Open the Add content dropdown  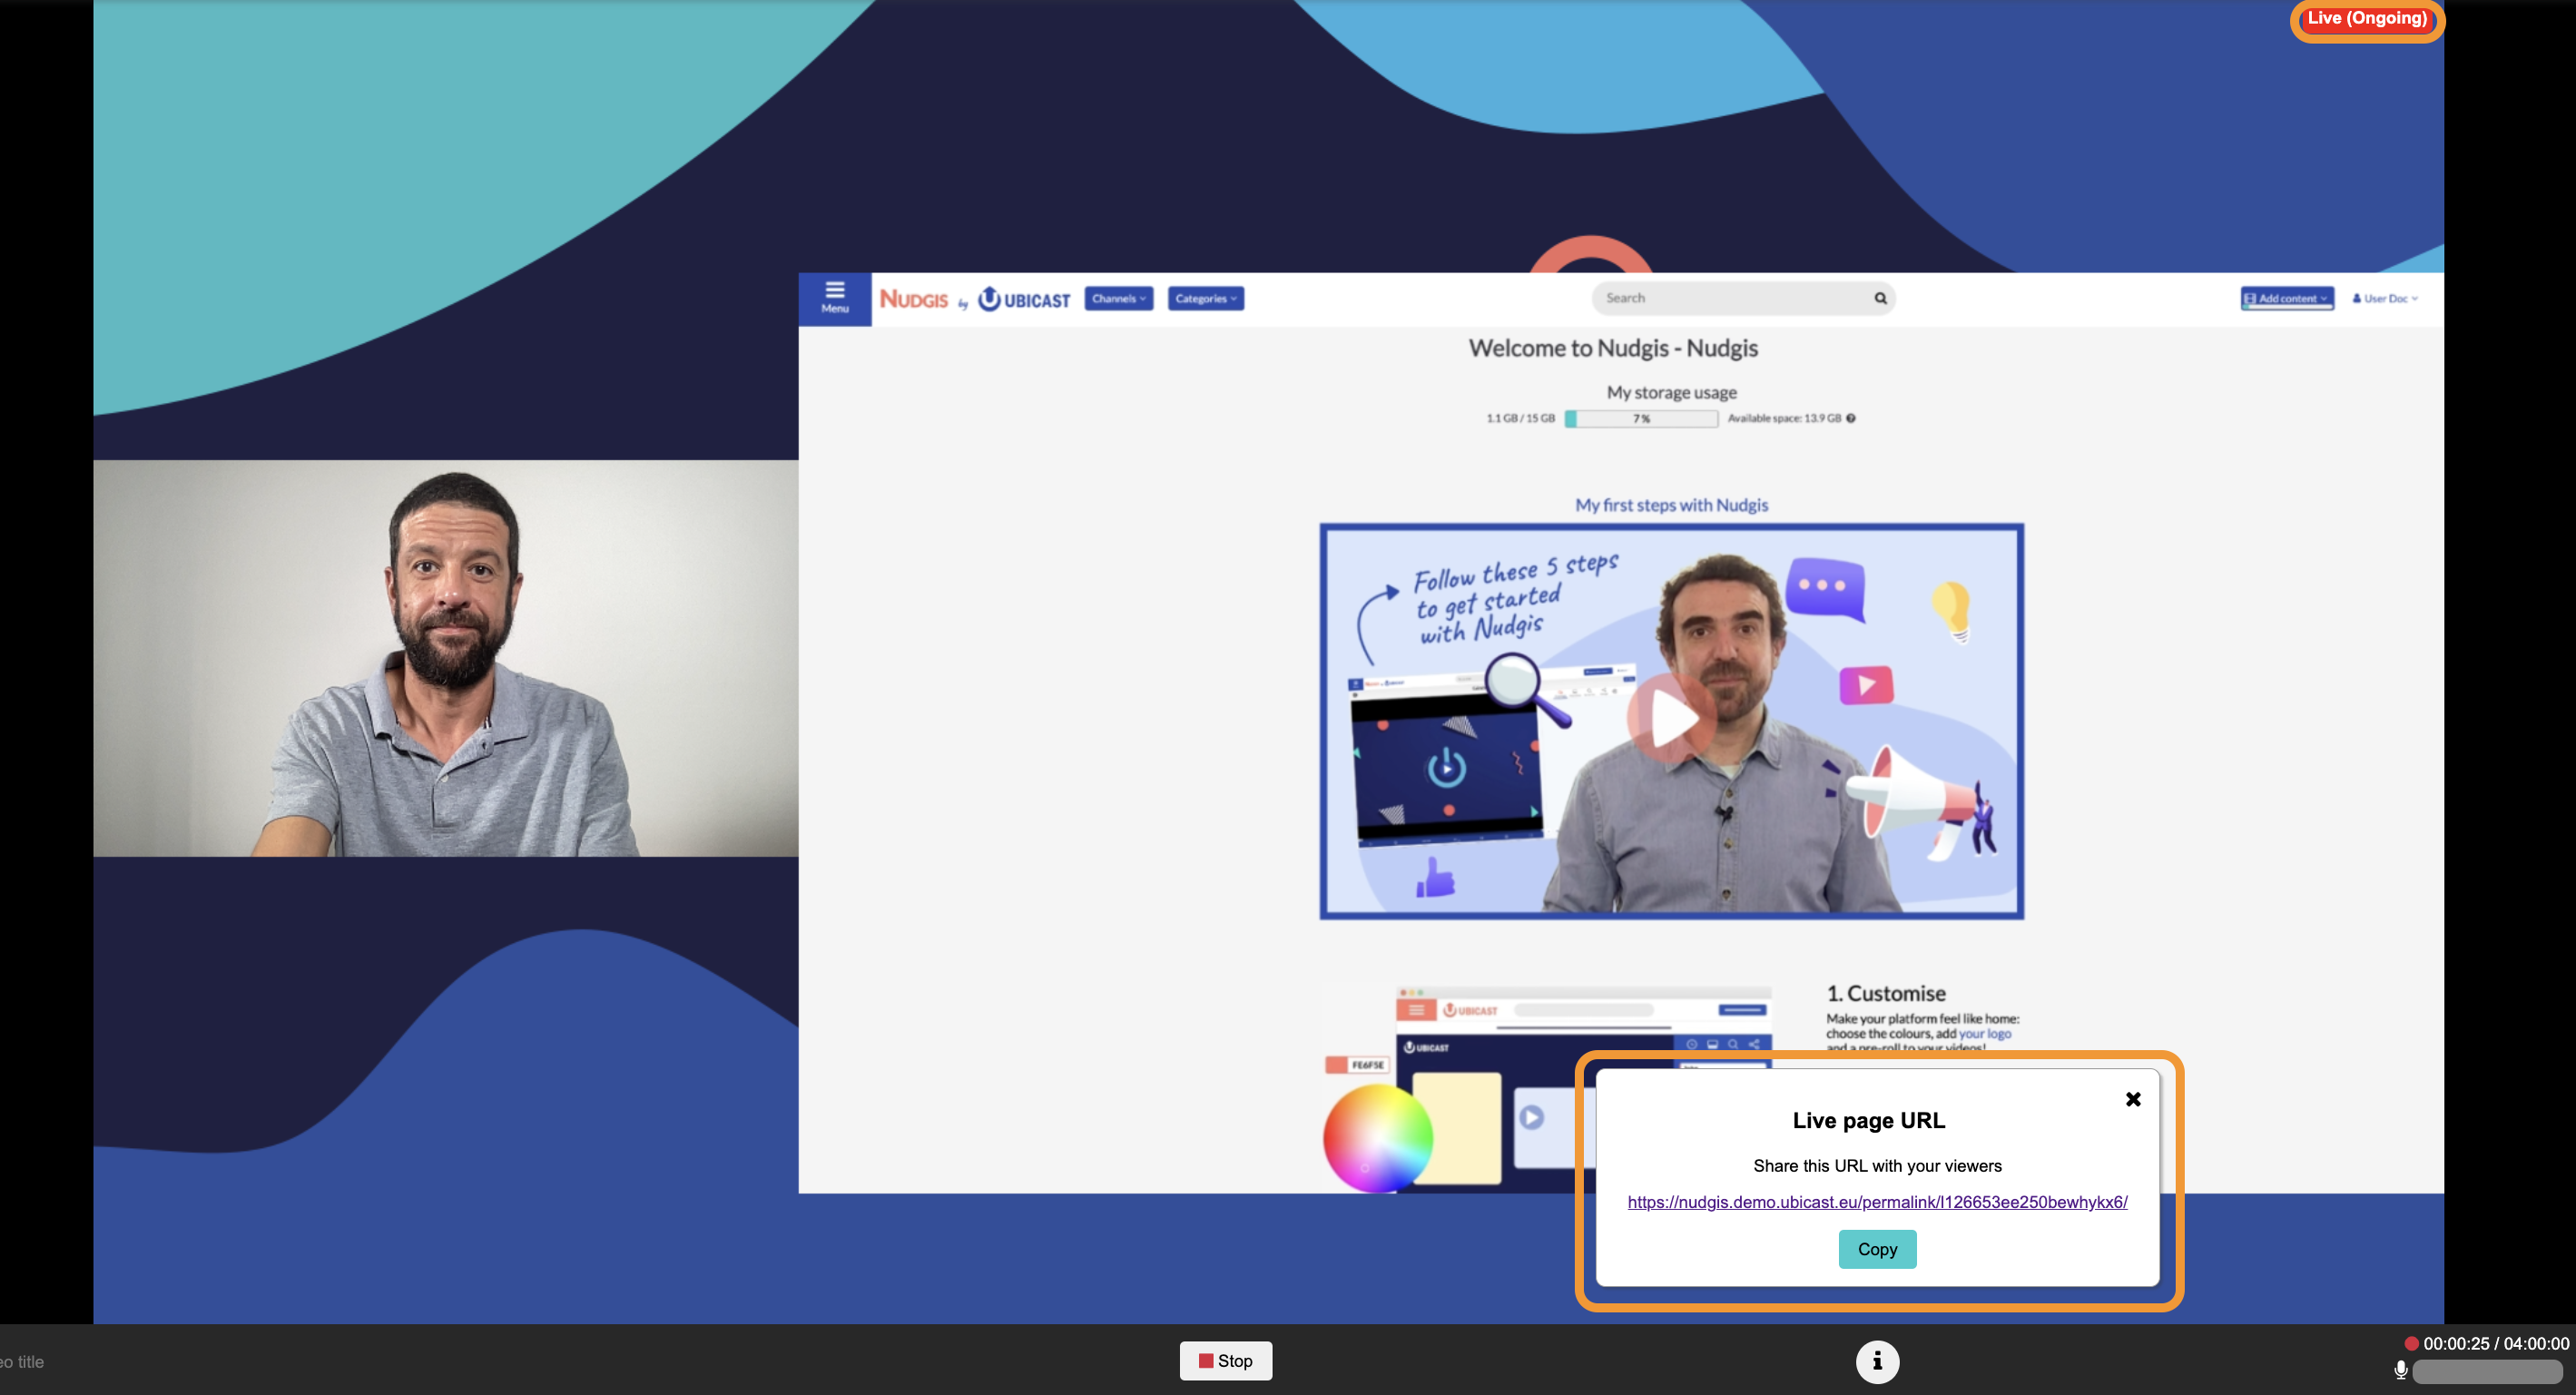[2287, 298]
